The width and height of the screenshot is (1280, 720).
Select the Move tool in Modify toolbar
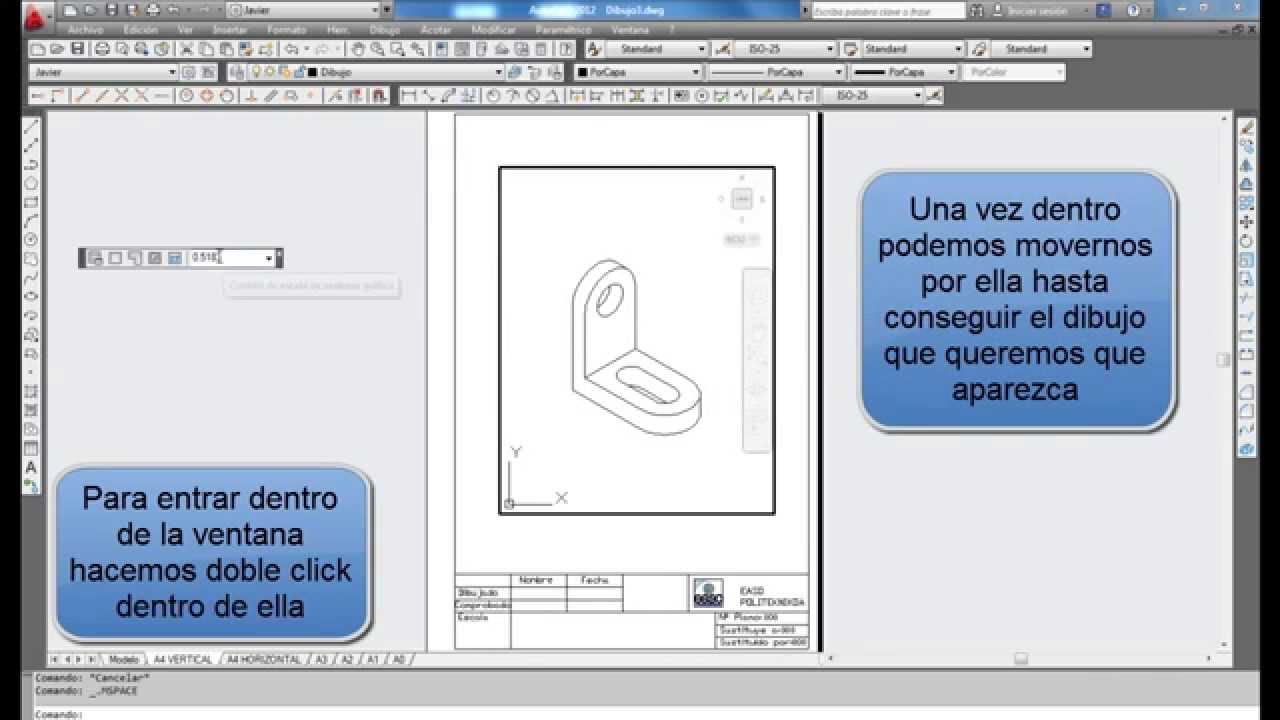coord(1247,222)
